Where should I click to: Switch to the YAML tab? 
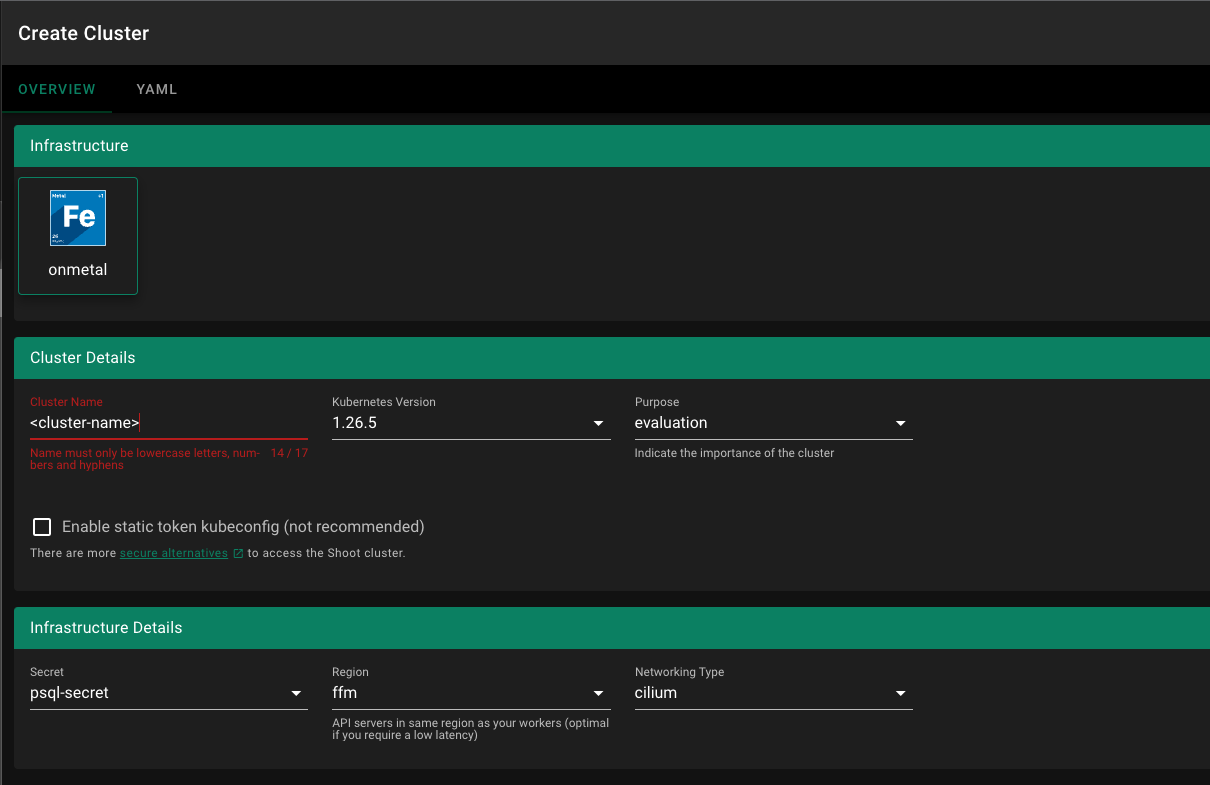(157, 89)
